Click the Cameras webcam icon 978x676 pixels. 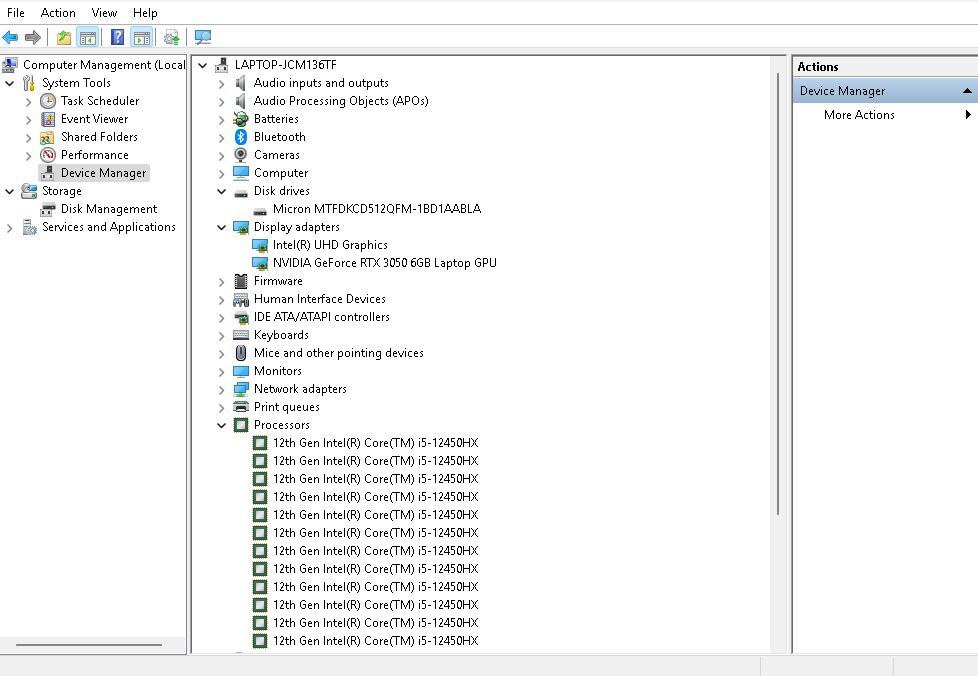tap(241, 155)
